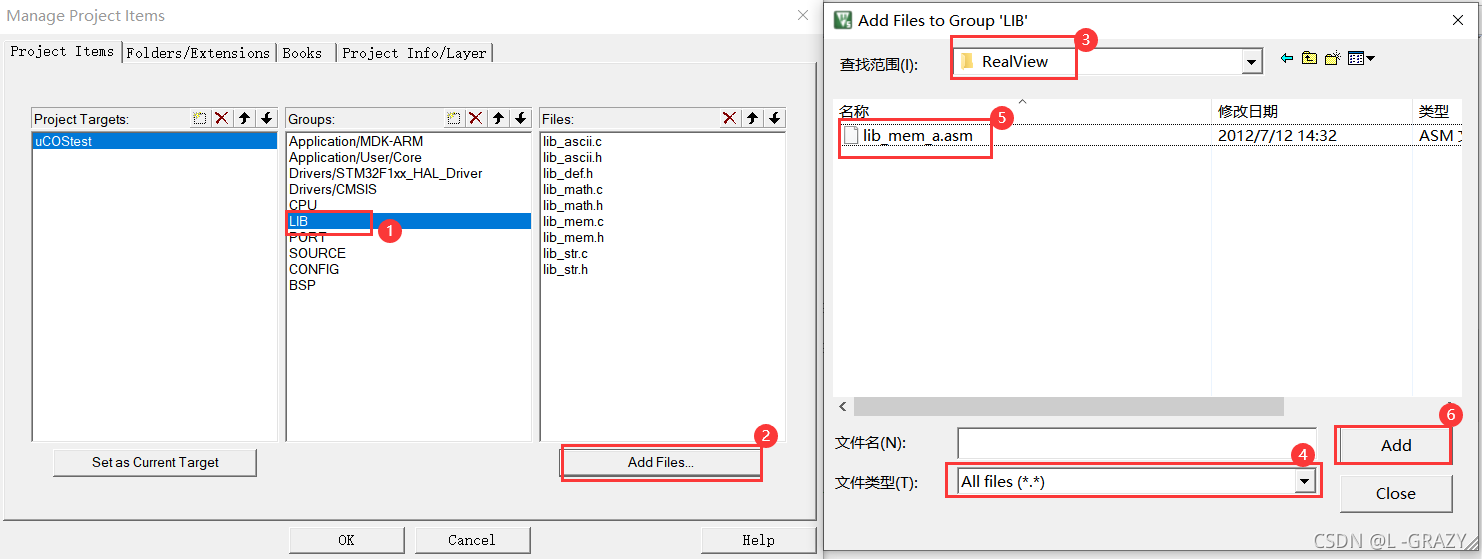Open the Folders/Extensions tab
The width and height of the screenshot is (1482, 559).
[x=198, y=53]
